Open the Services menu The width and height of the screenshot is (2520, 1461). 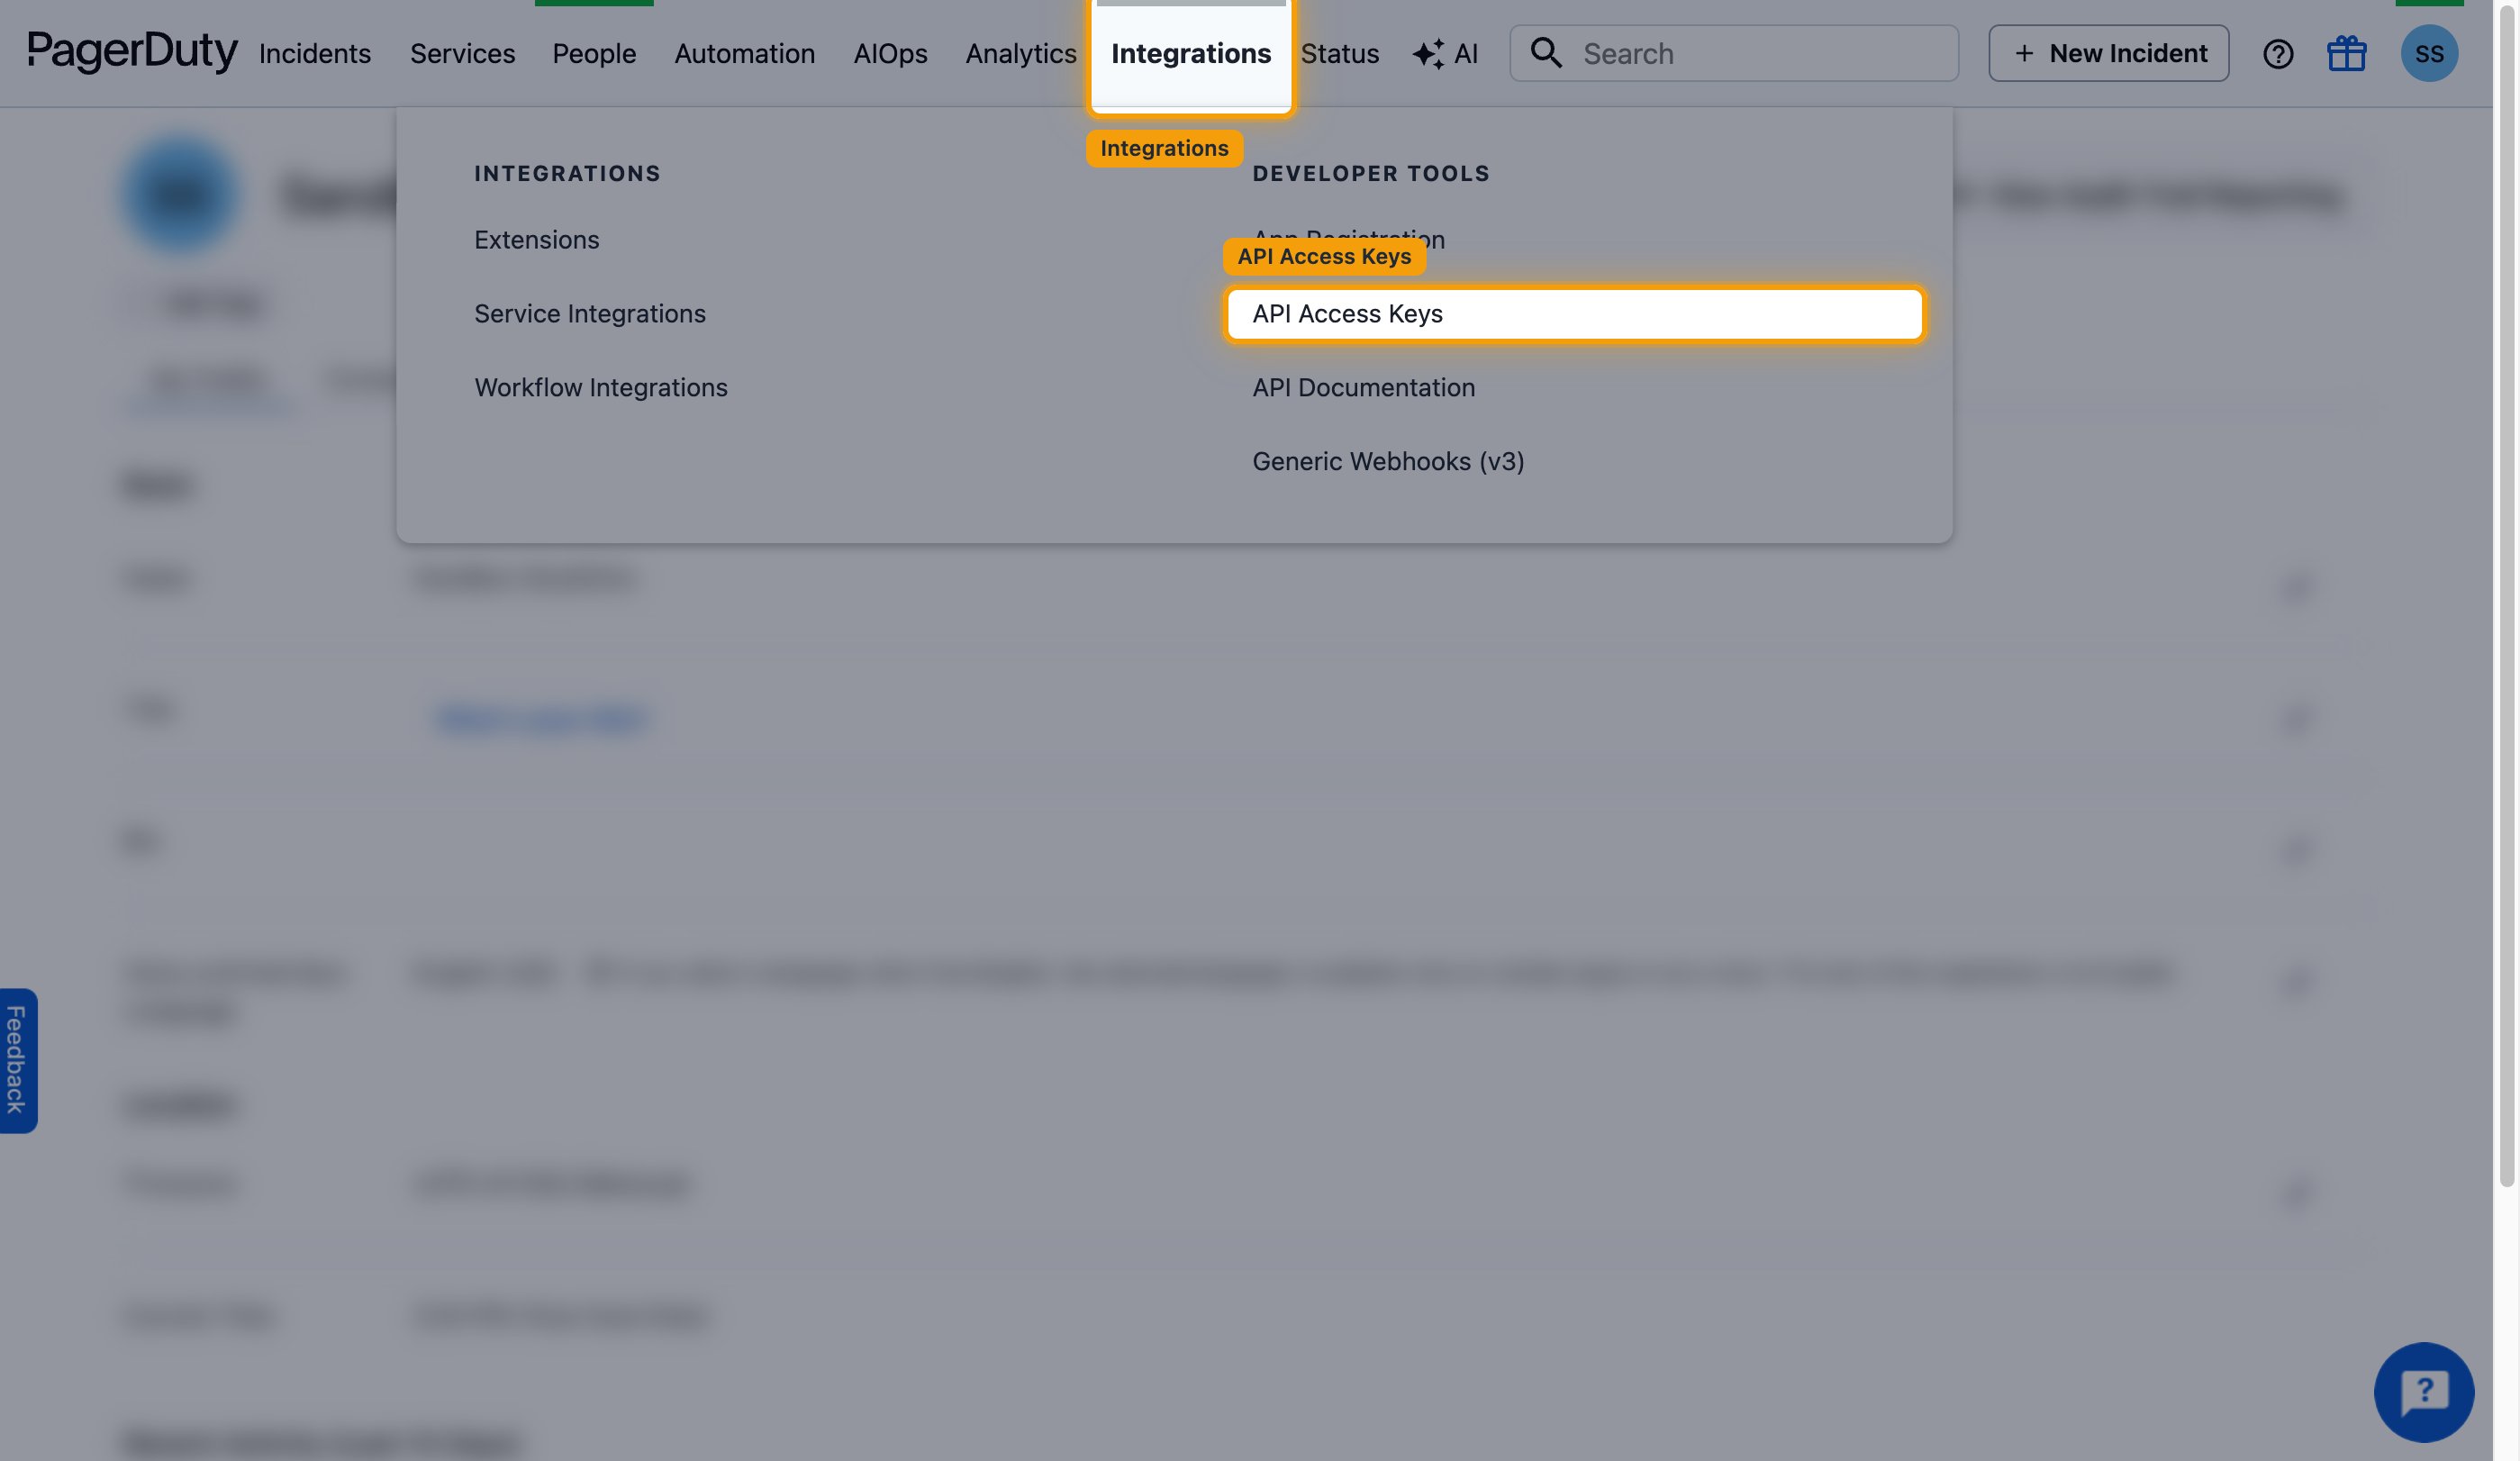coord(462,53)
